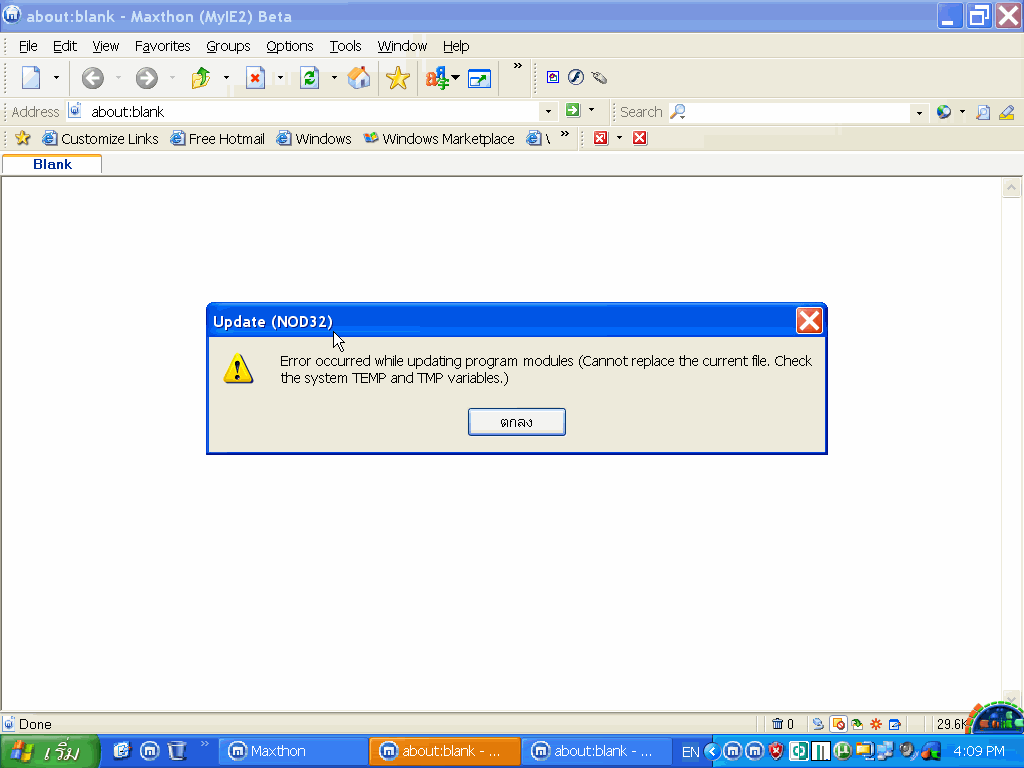Expand the address bar history dropdown
Screen dimensions: 1024x768
(548, 112)
